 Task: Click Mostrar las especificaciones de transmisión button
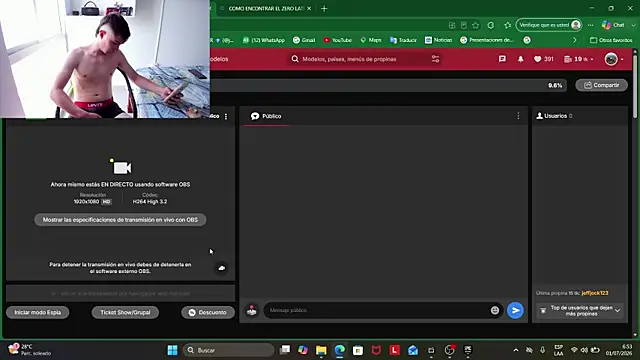[120, 220]
